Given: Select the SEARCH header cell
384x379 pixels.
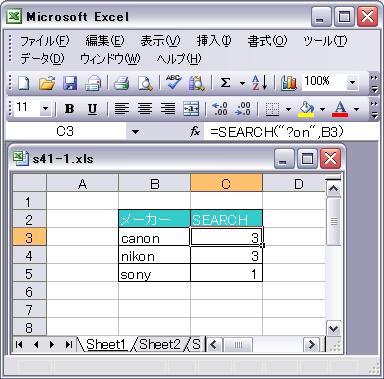Looking at the screenshot, I should [x=226, y=219].
